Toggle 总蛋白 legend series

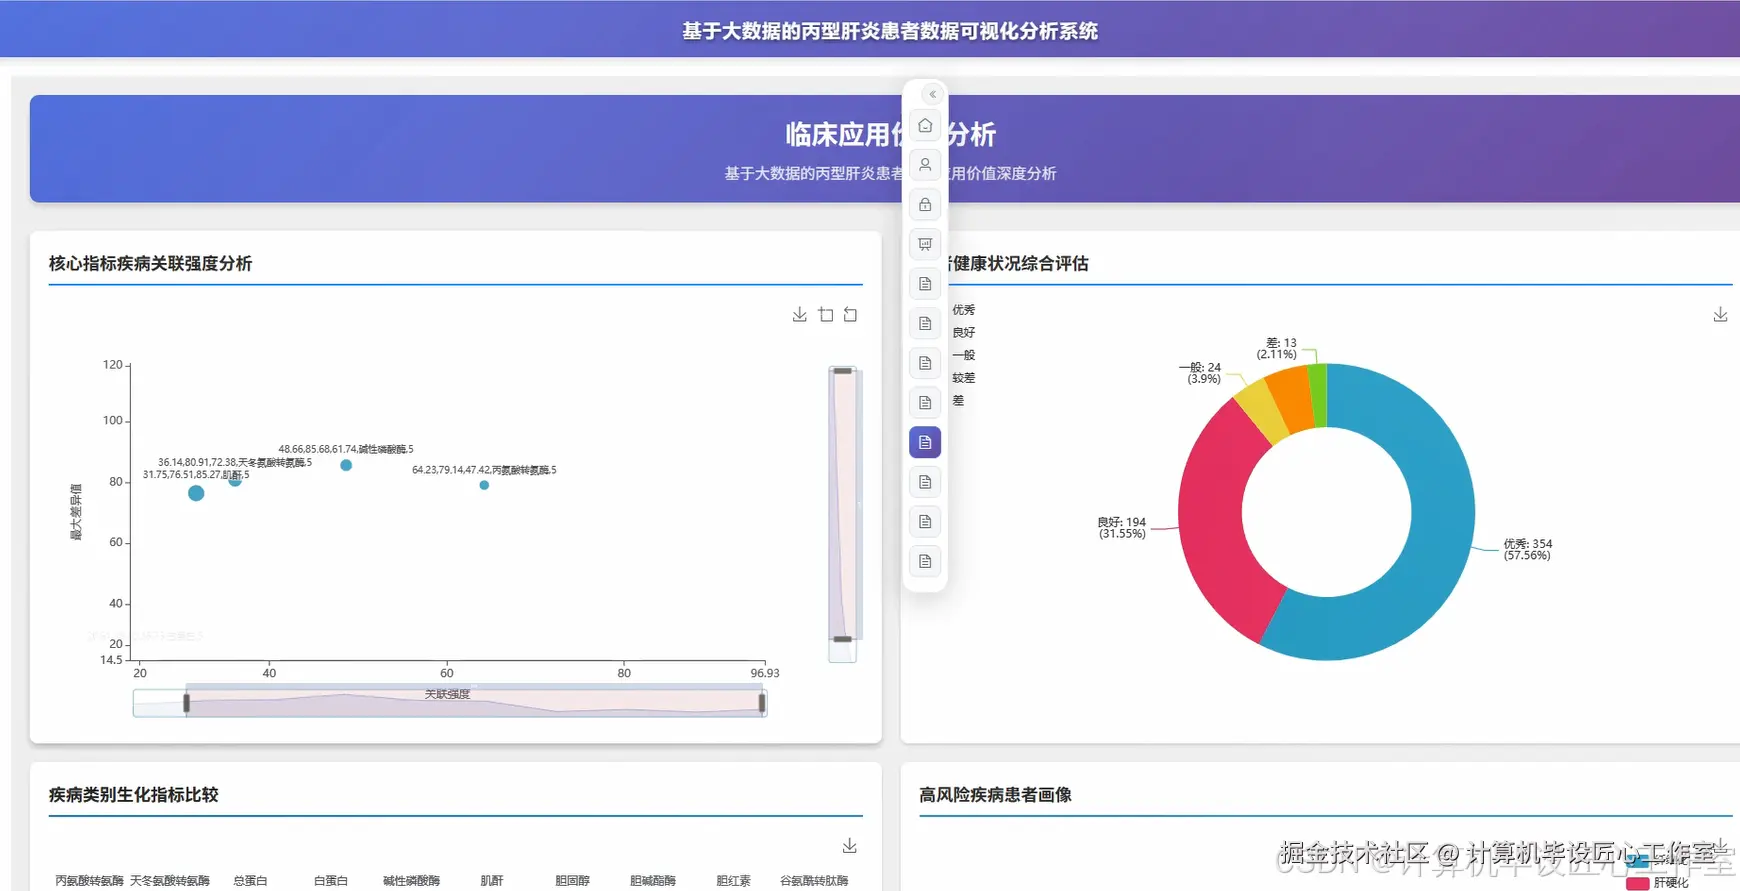[250, 881]
